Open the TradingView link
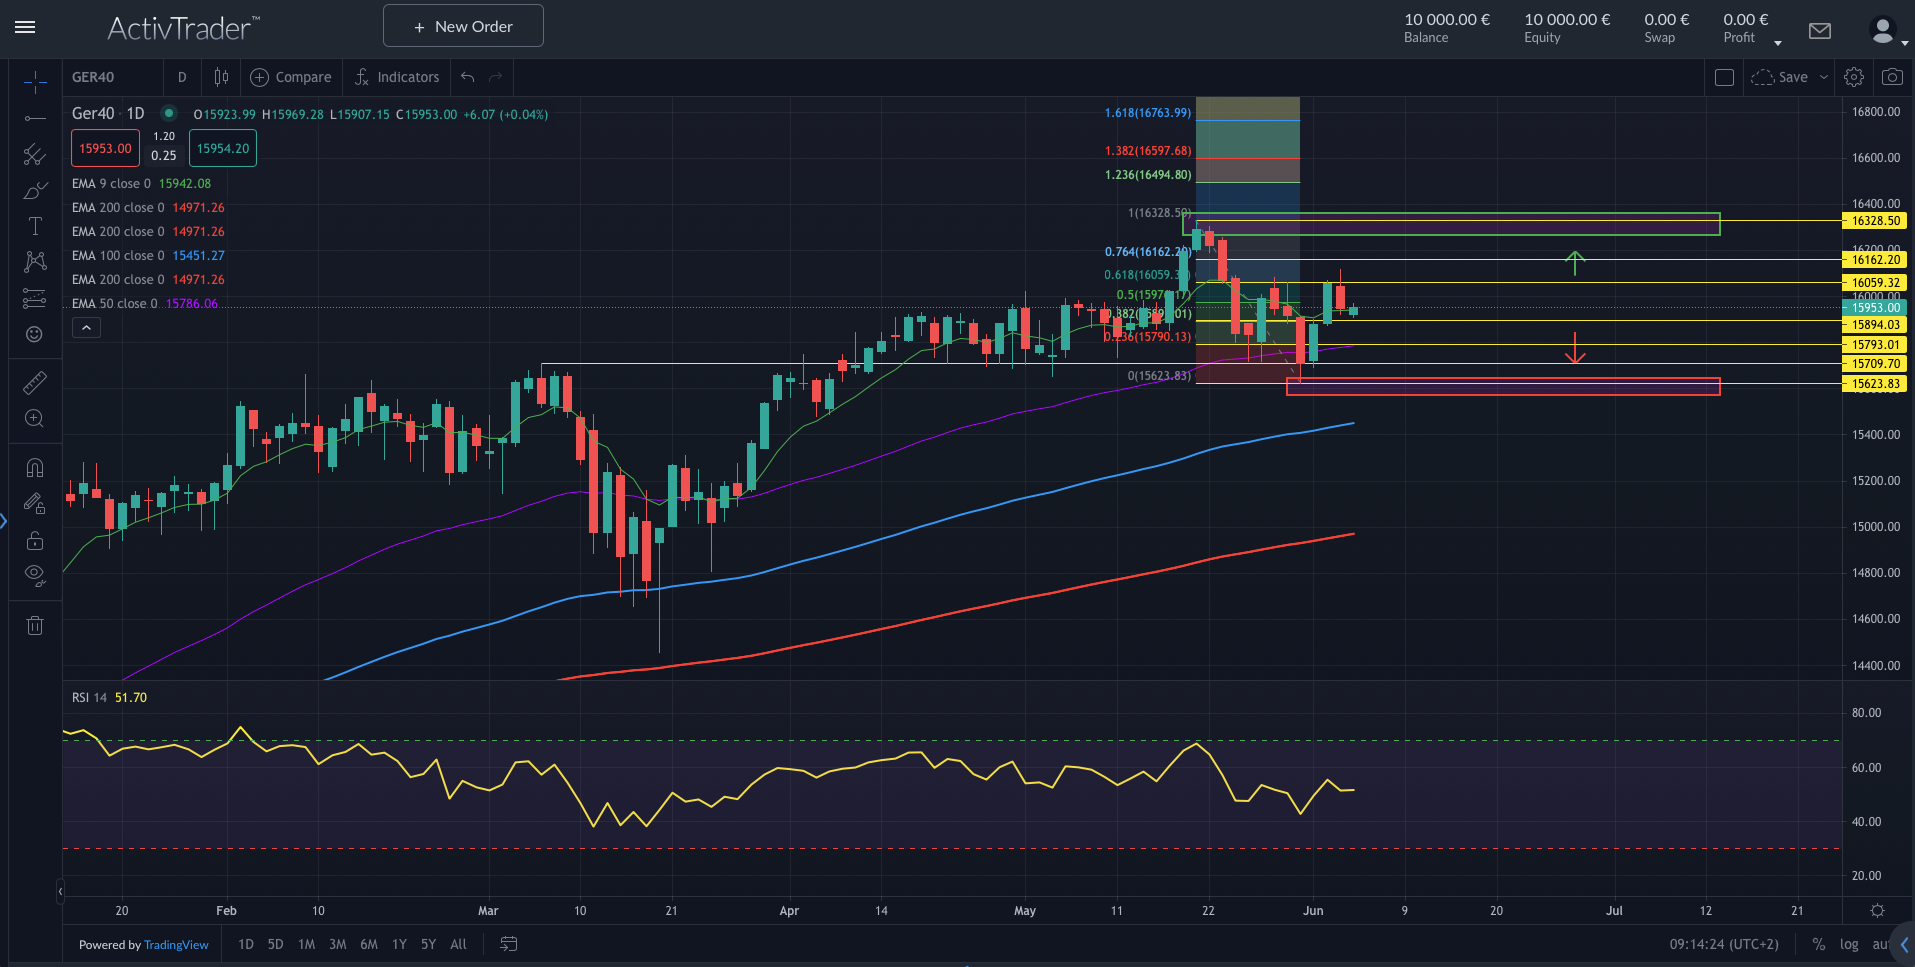Image resolution: width=1915 pixels, height=967 pixels. coord(176,944)
